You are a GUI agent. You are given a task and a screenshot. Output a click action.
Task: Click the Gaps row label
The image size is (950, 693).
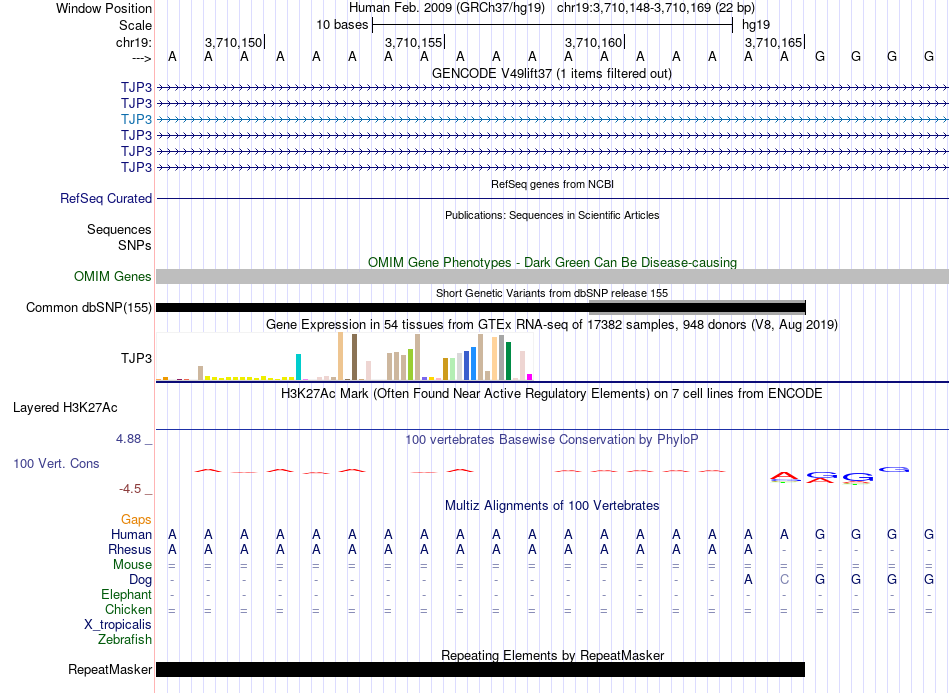pyautogui.click(x=136, y=520)
